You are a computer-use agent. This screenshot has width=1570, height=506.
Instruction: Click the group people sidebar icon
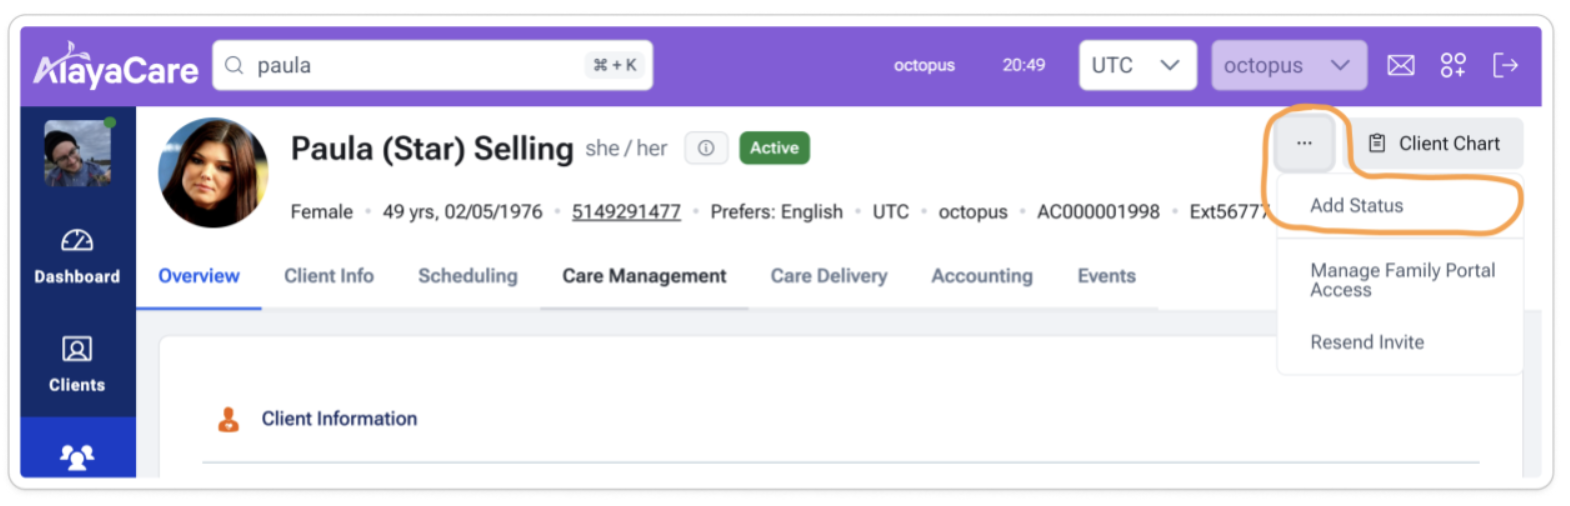tap(77, 457)
